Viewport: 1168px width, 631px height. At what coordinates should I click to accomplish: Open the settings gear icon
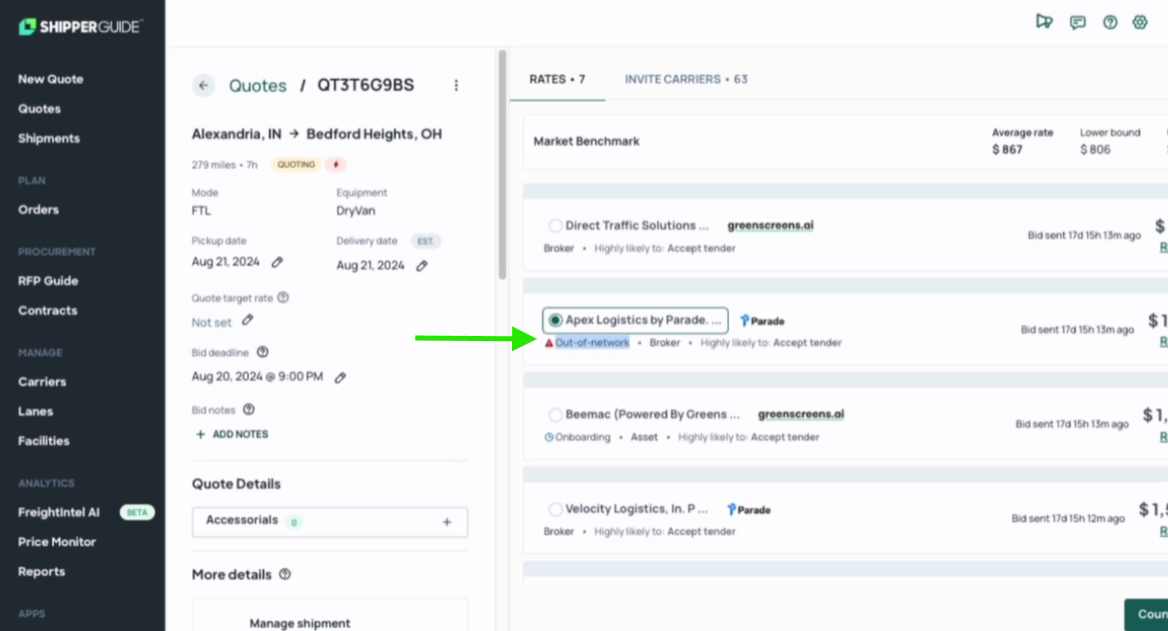1140,22
